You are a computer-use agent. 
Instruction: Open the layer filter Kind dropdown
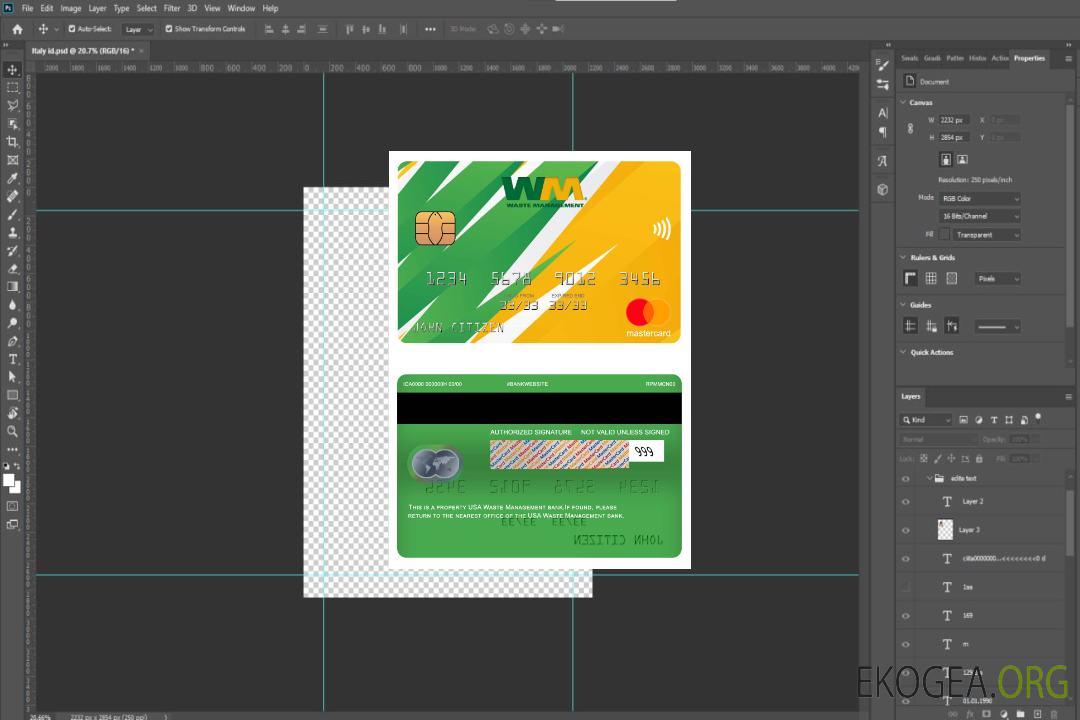[926, 420]
